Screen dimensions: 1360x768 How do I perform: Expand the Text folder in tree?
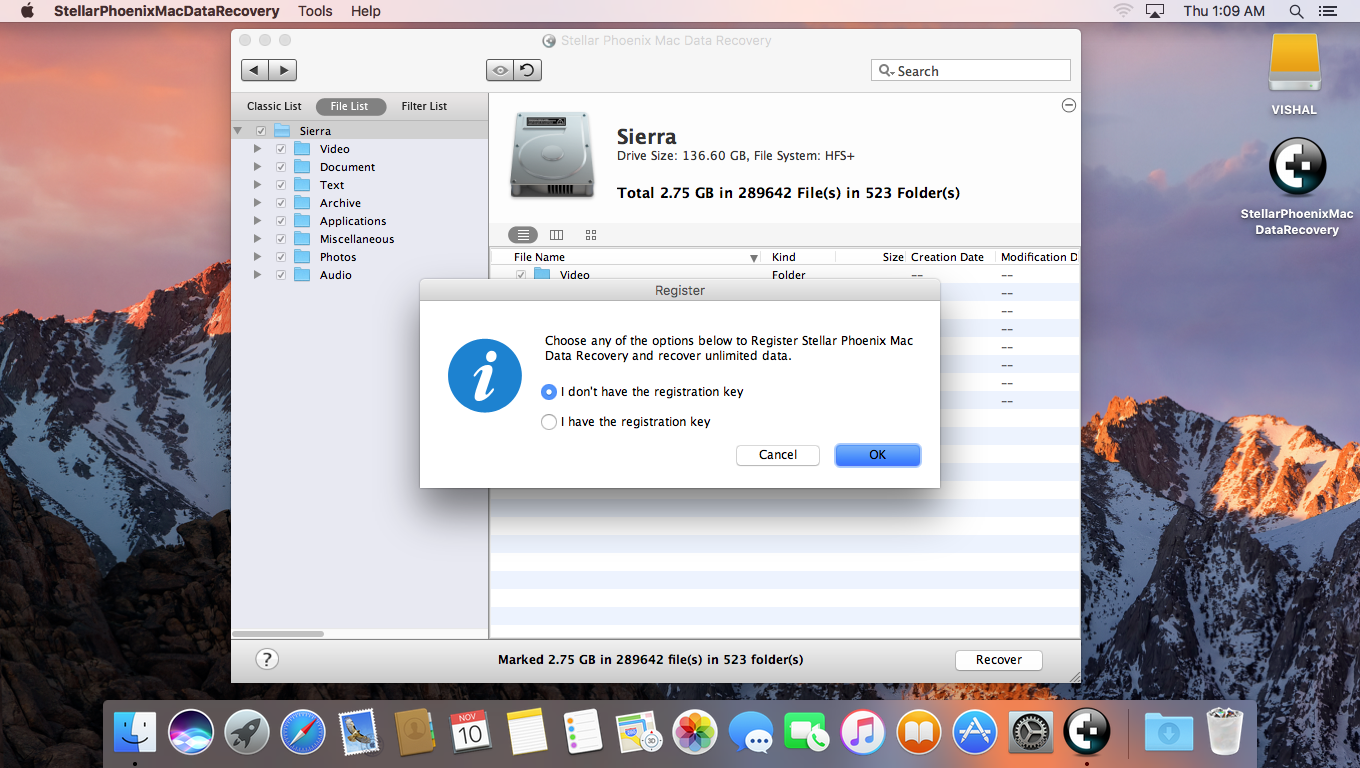pos(257,185)
